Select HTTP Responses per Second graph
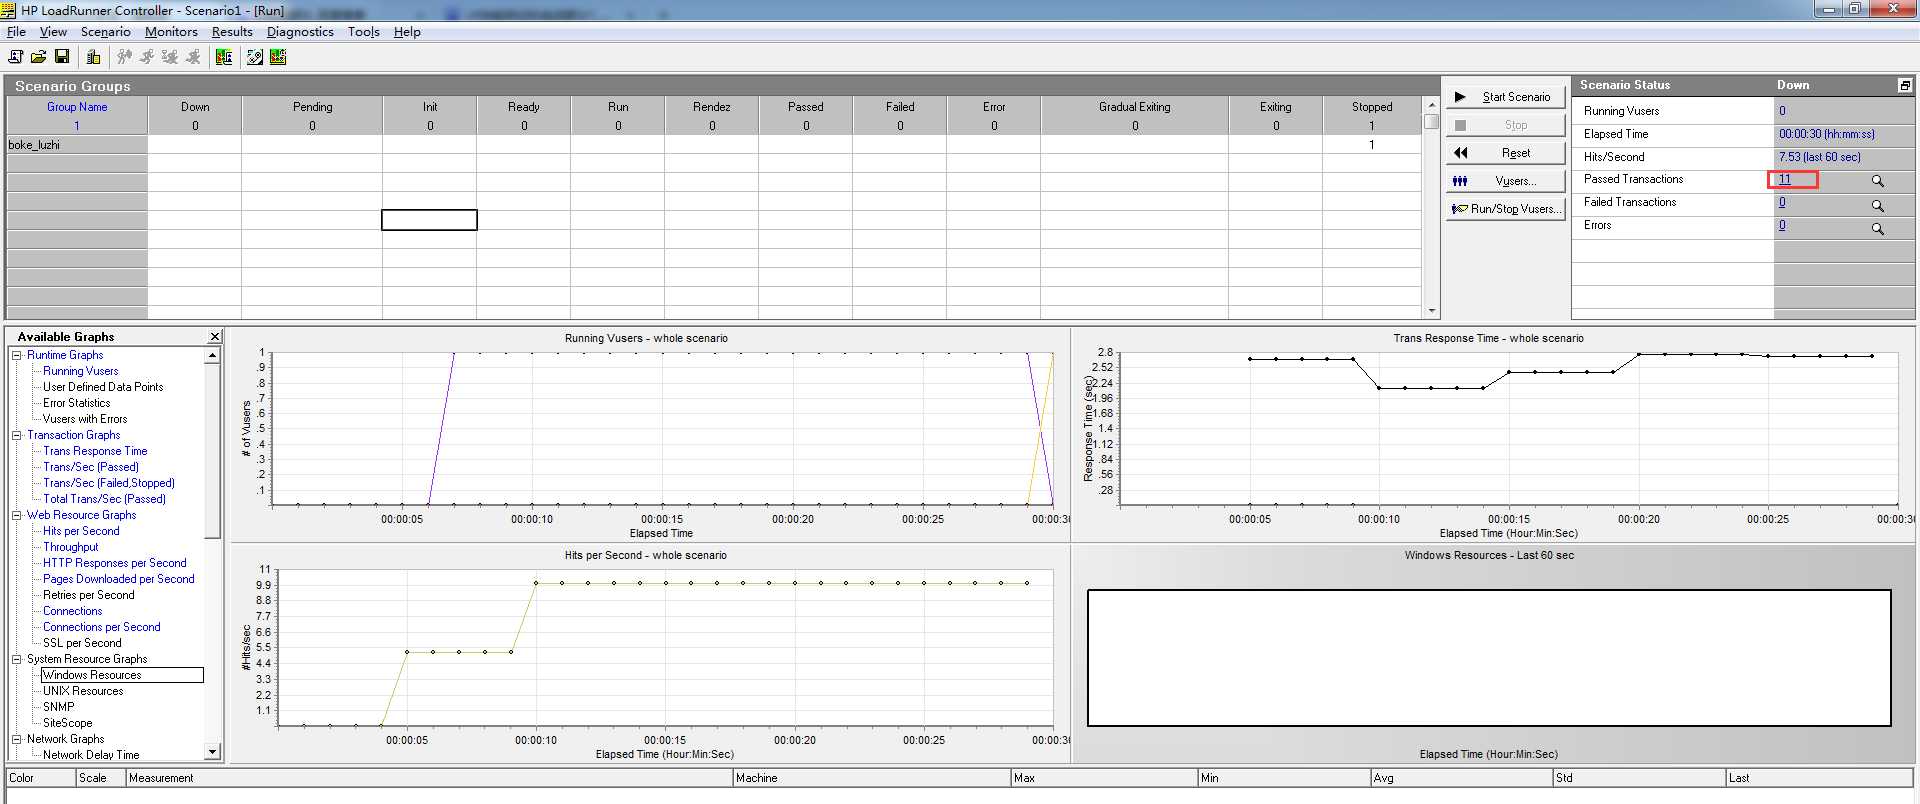 click(x=115, y=563)
